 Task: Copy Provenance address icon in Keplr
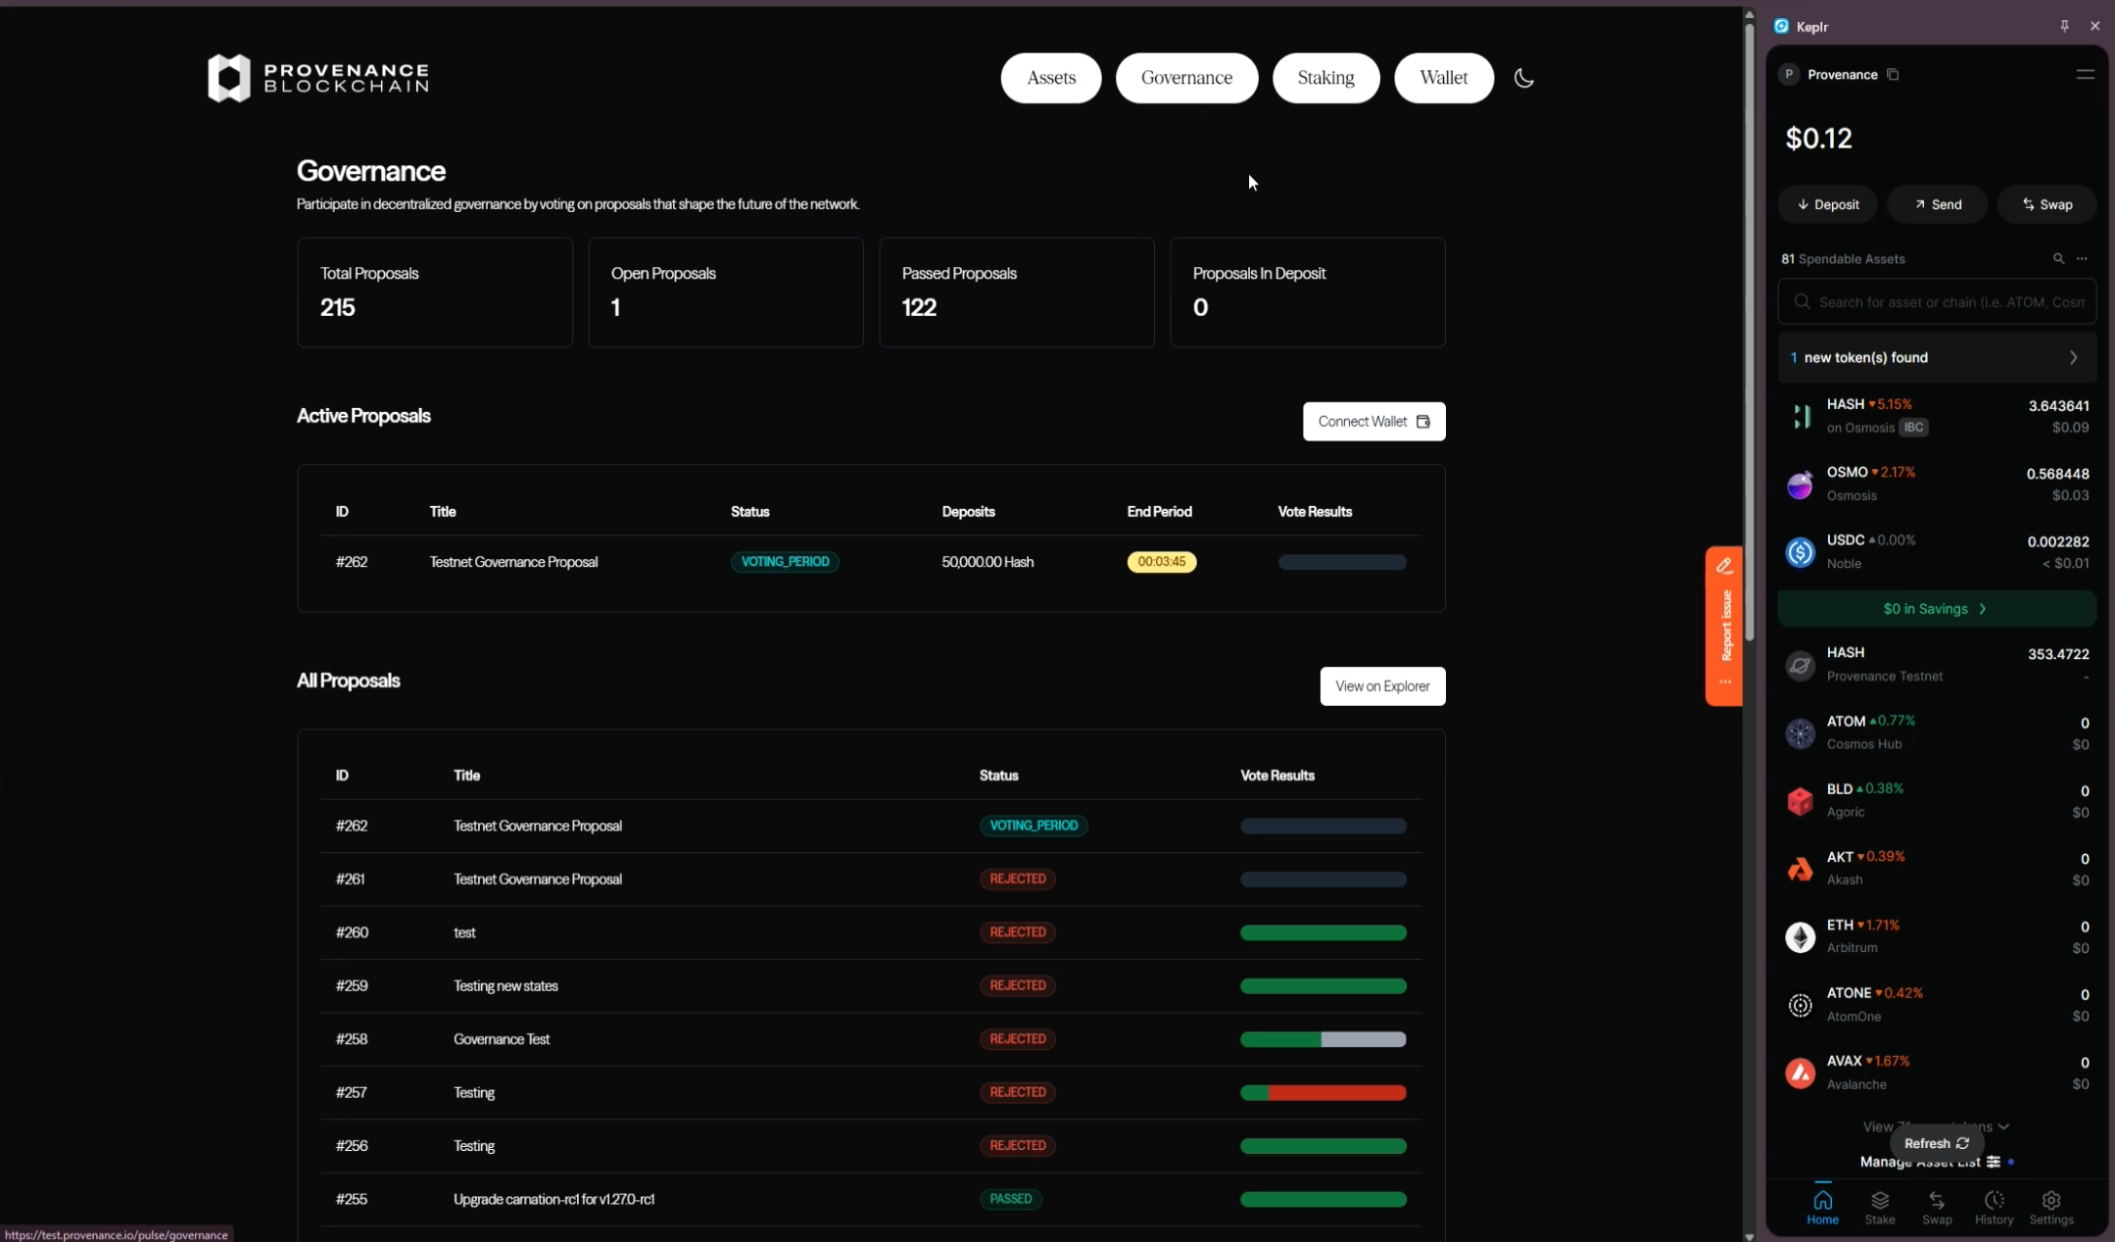pyautogui.click(x=1893, y=75)
